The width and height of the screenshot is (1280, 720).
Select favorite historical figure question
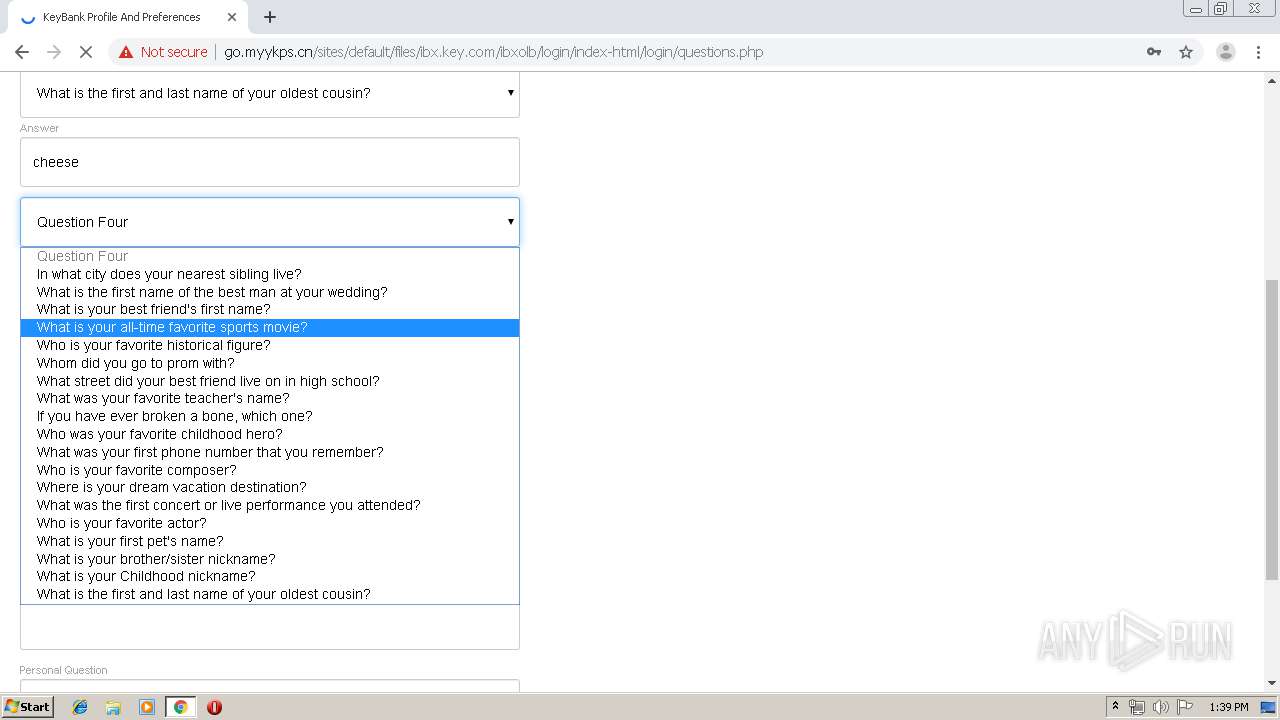tap(270, 345)
